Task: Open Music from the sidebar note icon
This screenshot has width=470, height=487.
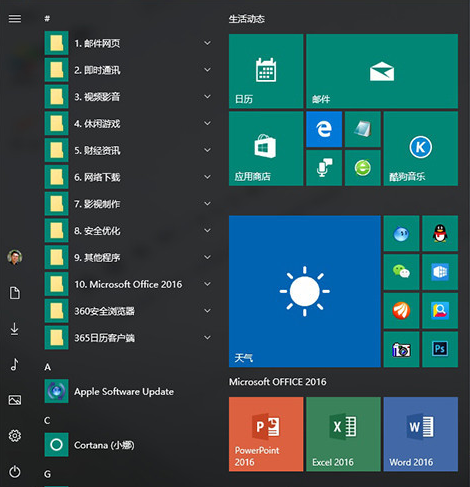Action: (x=15, y=364)
